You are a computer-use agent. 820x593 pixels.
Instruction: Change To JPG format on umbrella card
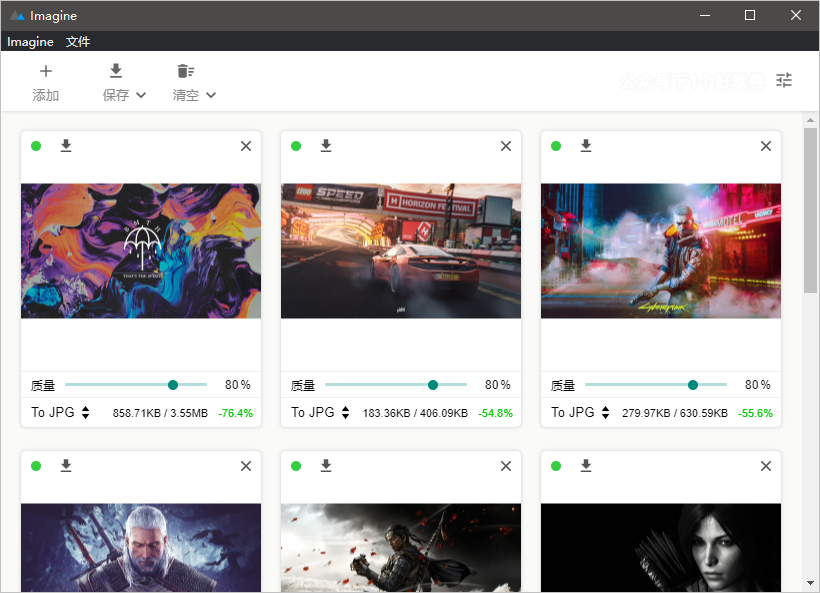(x=60, y=412)
